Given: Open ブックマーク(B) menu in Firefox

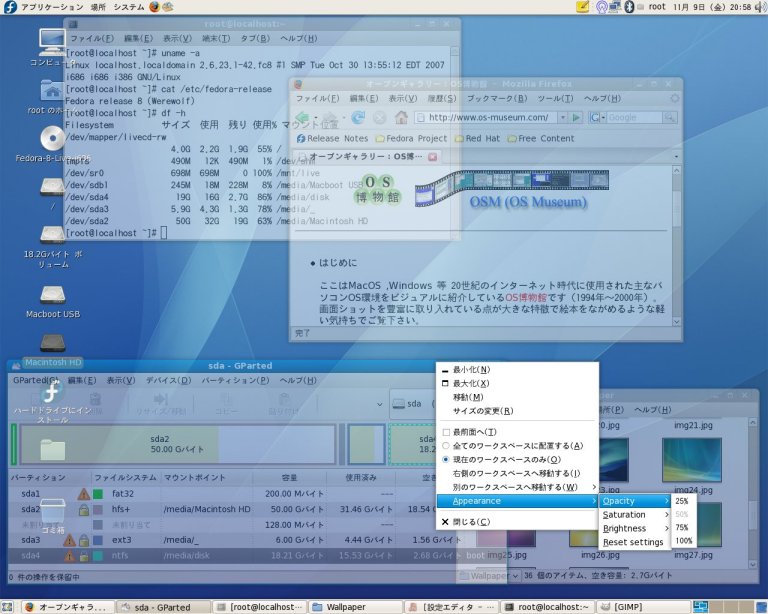Looking at the screenshot, I should click(497, 98).
